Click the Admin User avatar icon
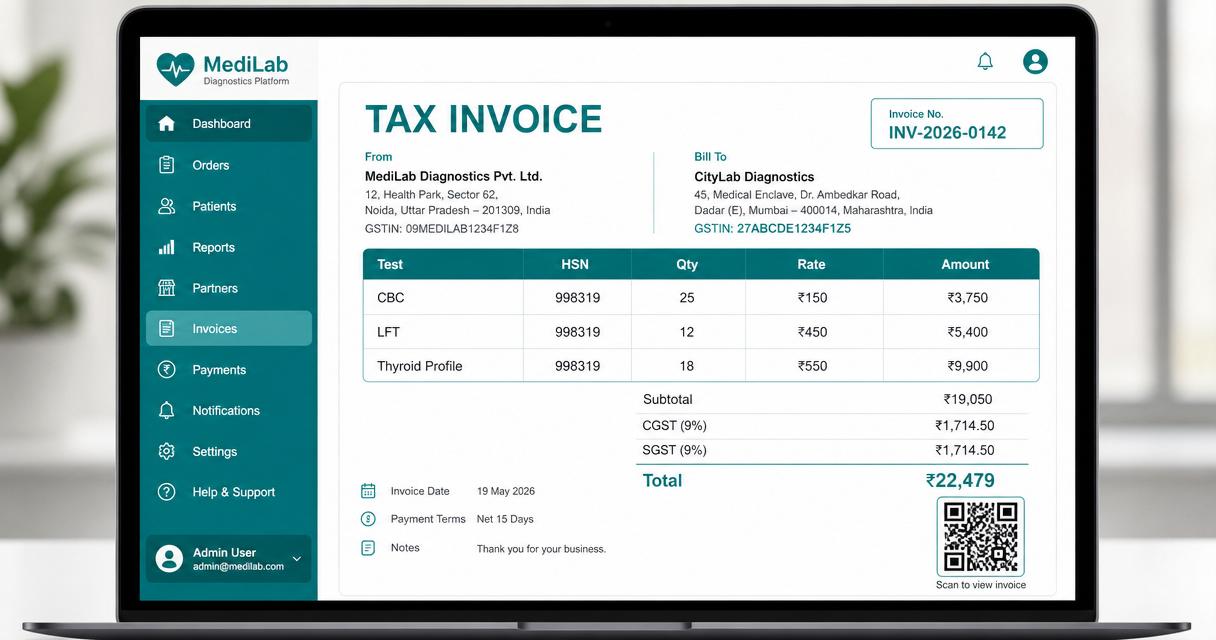This screenshot has width=1216, height=640. pyautogui.click(x=170, y=559)
